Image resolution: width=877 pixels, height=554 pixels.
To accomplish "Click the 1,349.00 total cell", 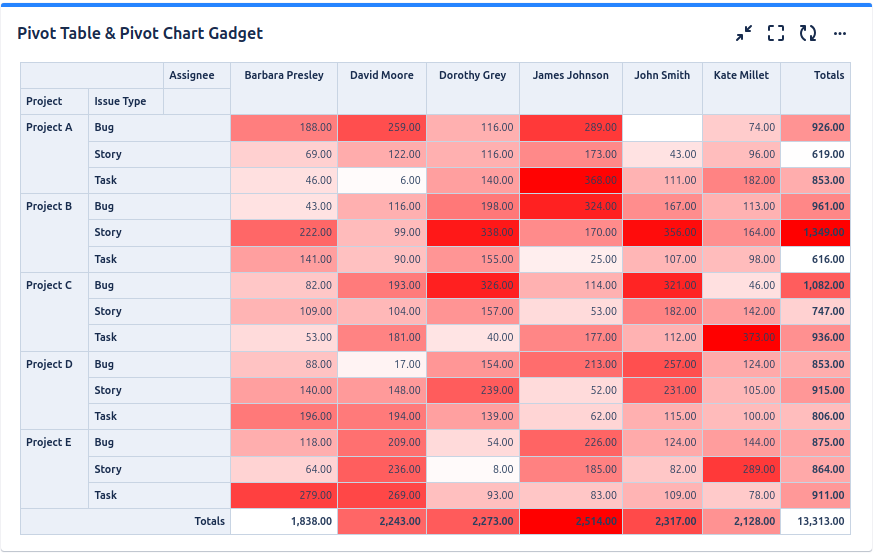I will 815,233.
